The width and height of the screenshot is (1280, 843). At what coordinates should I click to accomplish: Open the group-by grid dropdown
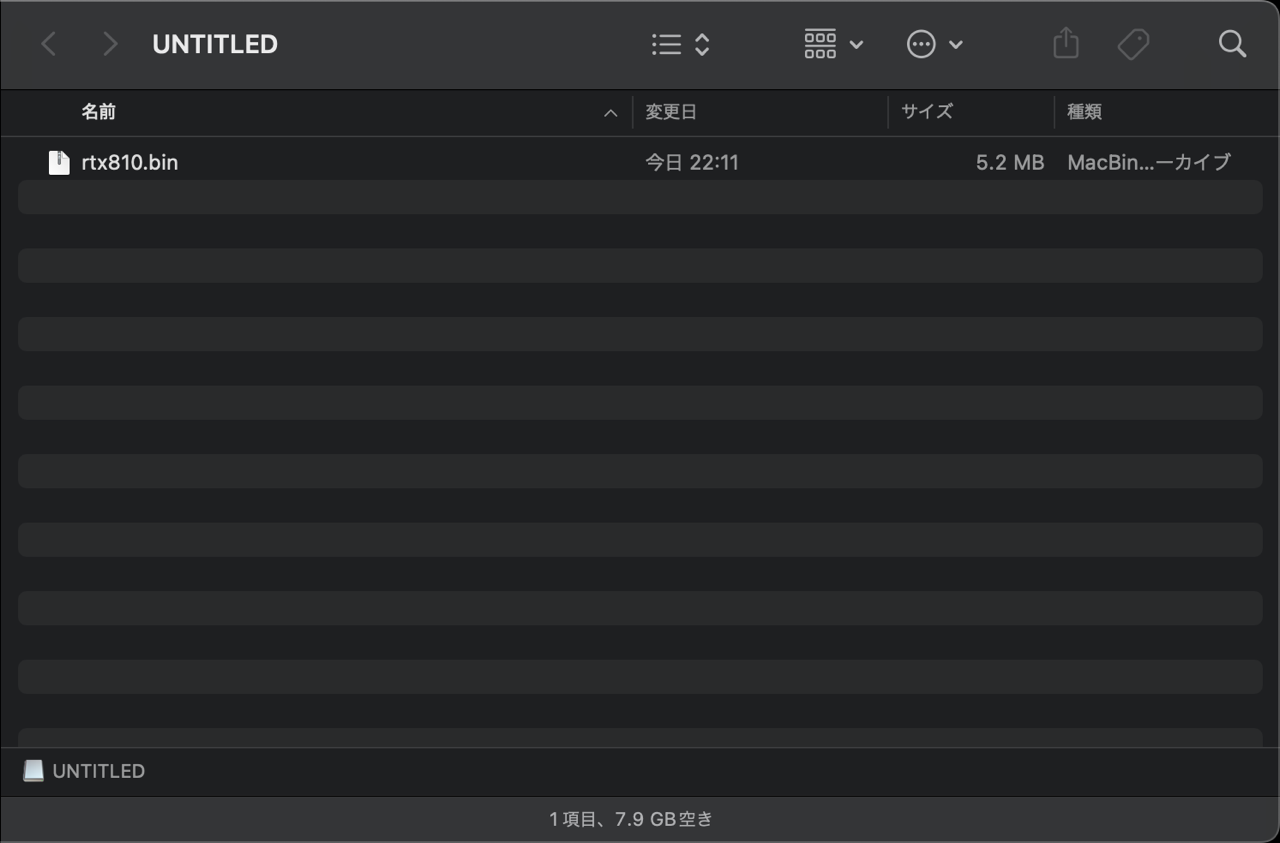pyautogui.click(x=834, y=44)
